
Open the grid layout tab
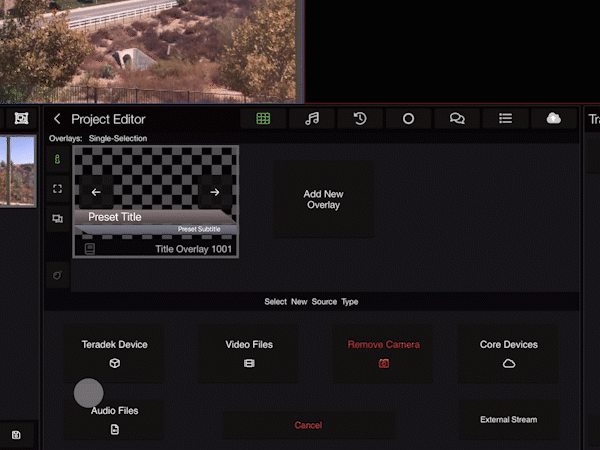(x=263, y=118)
